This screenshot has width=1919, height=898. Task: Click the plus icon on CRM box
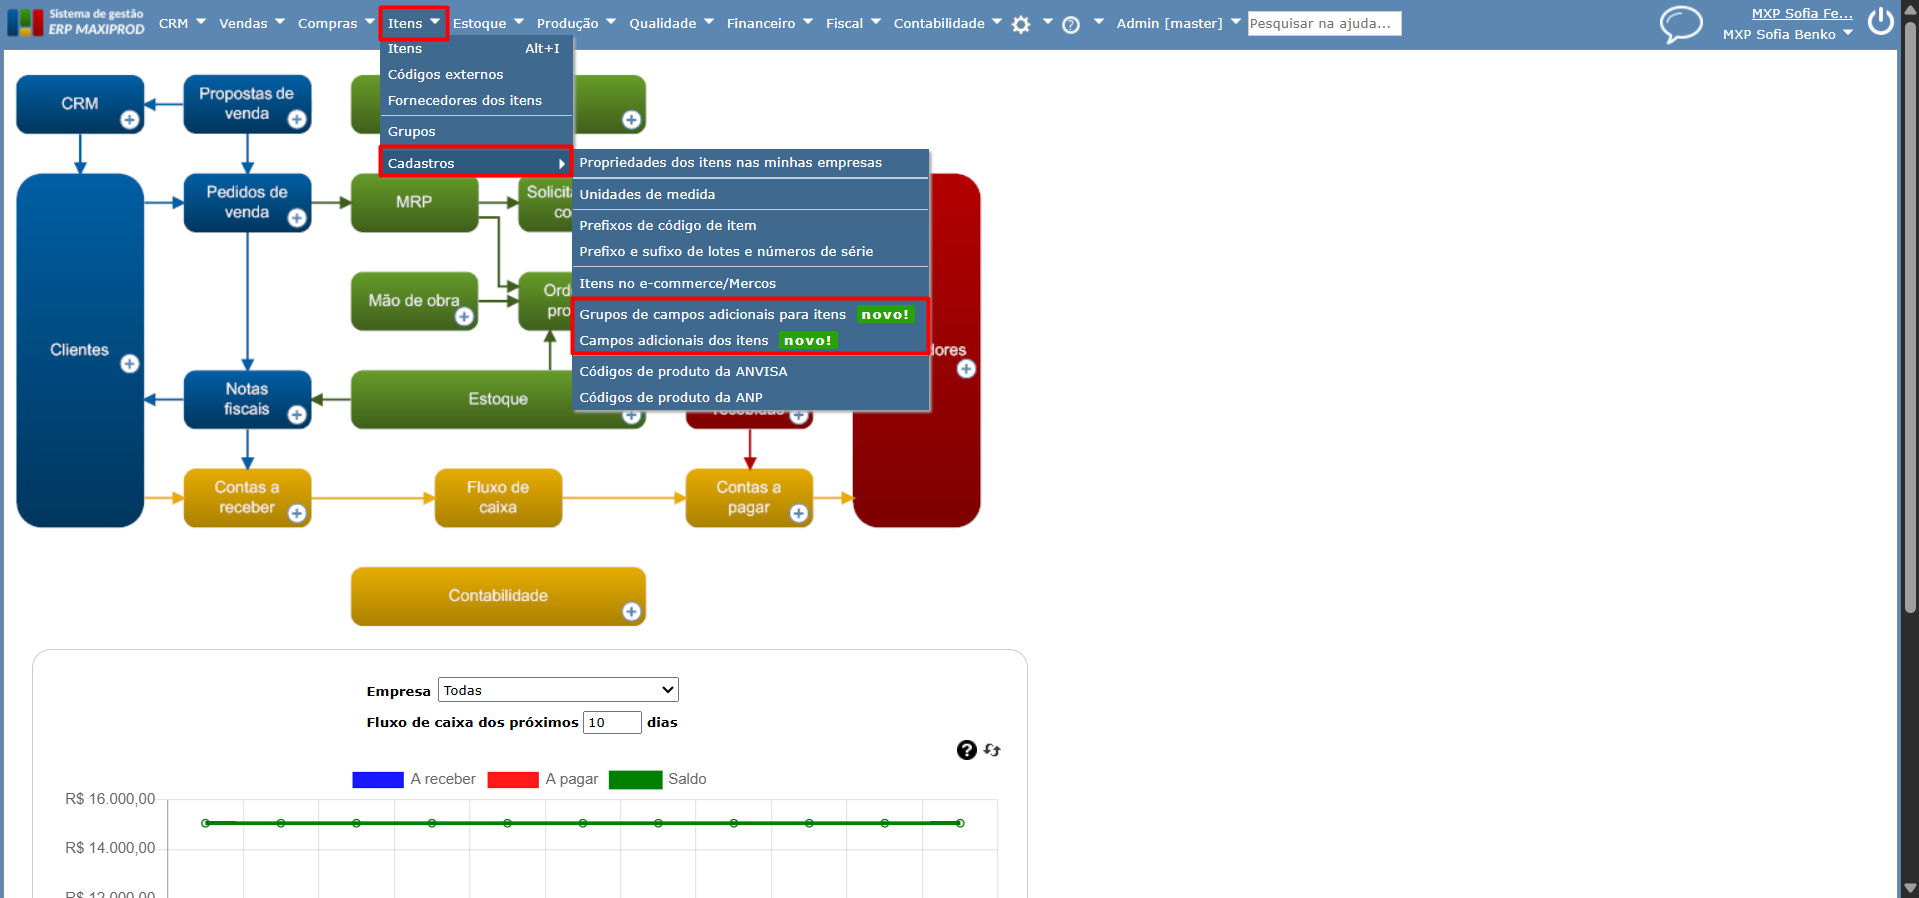tap(130, 120)
